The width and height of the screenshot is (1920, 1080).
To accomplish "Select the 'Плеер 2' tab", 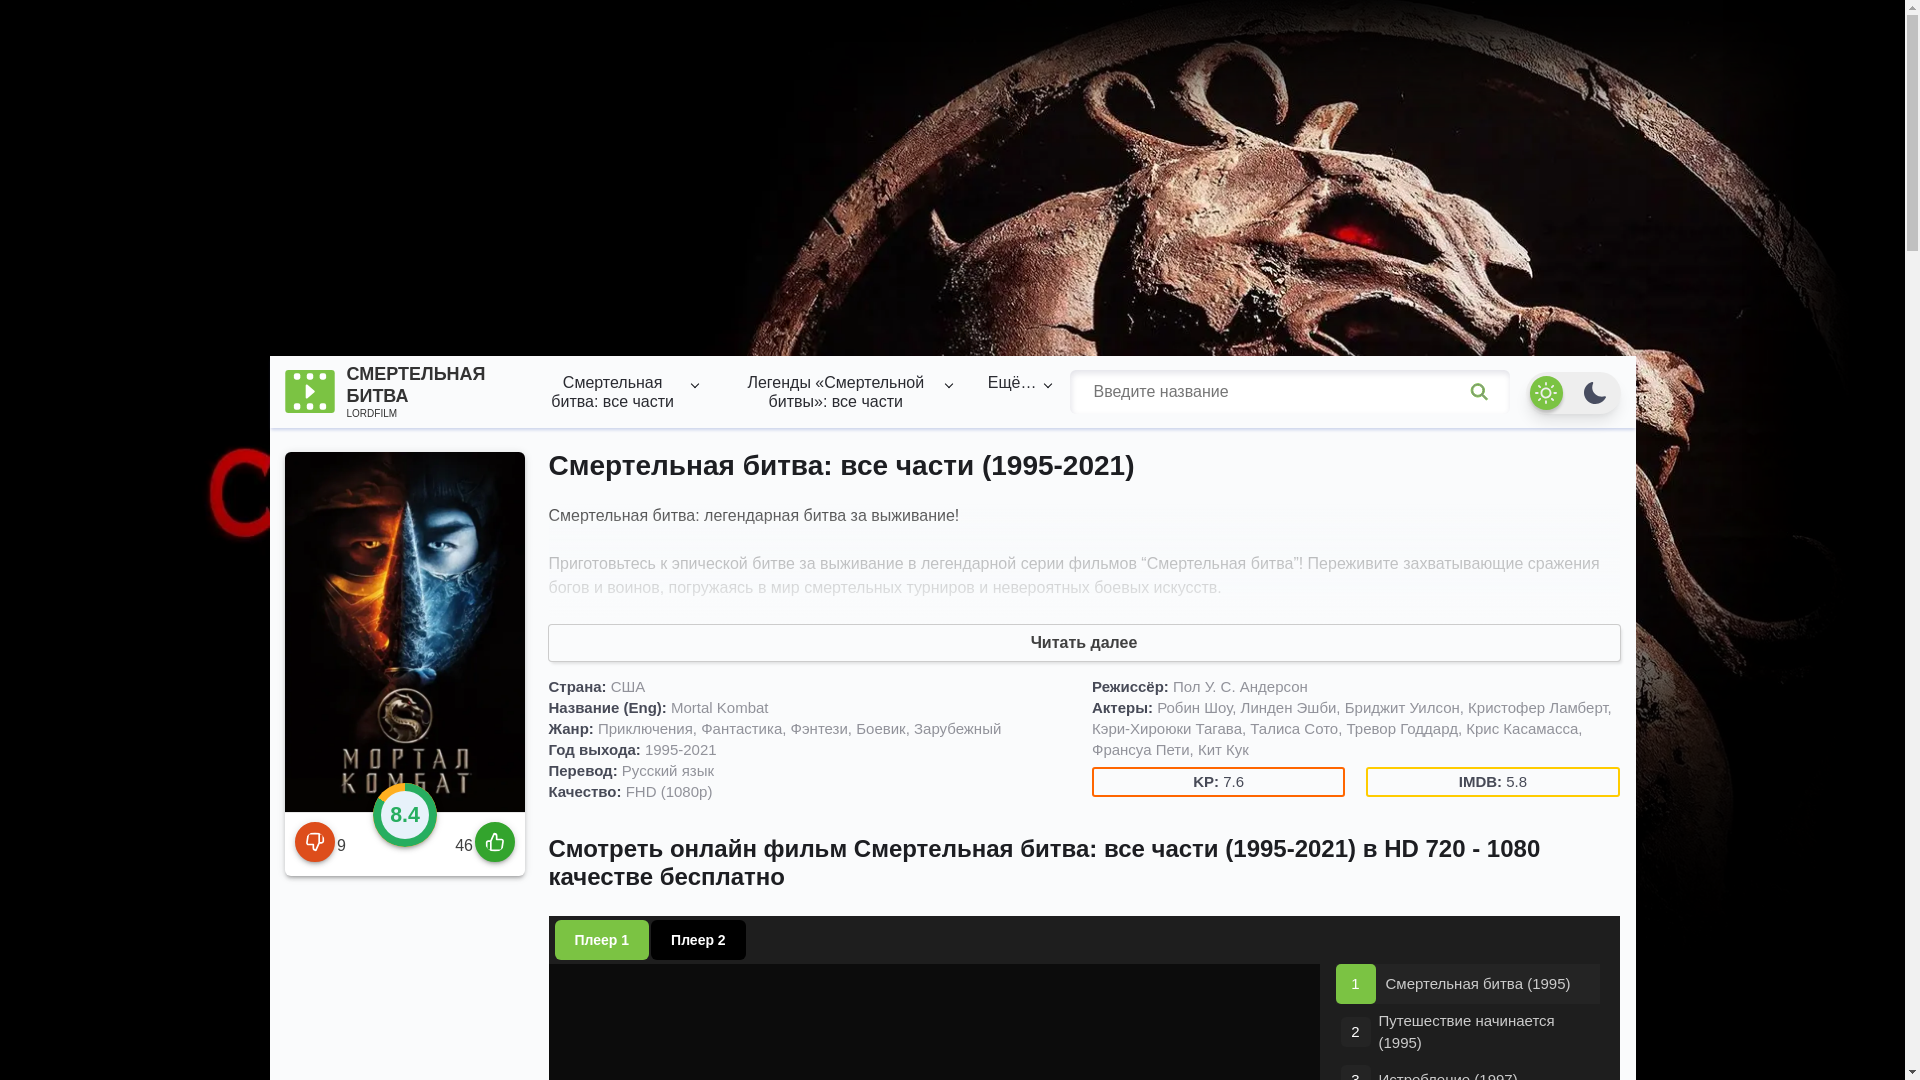I will pyautogui.click(x=698, y=940).
